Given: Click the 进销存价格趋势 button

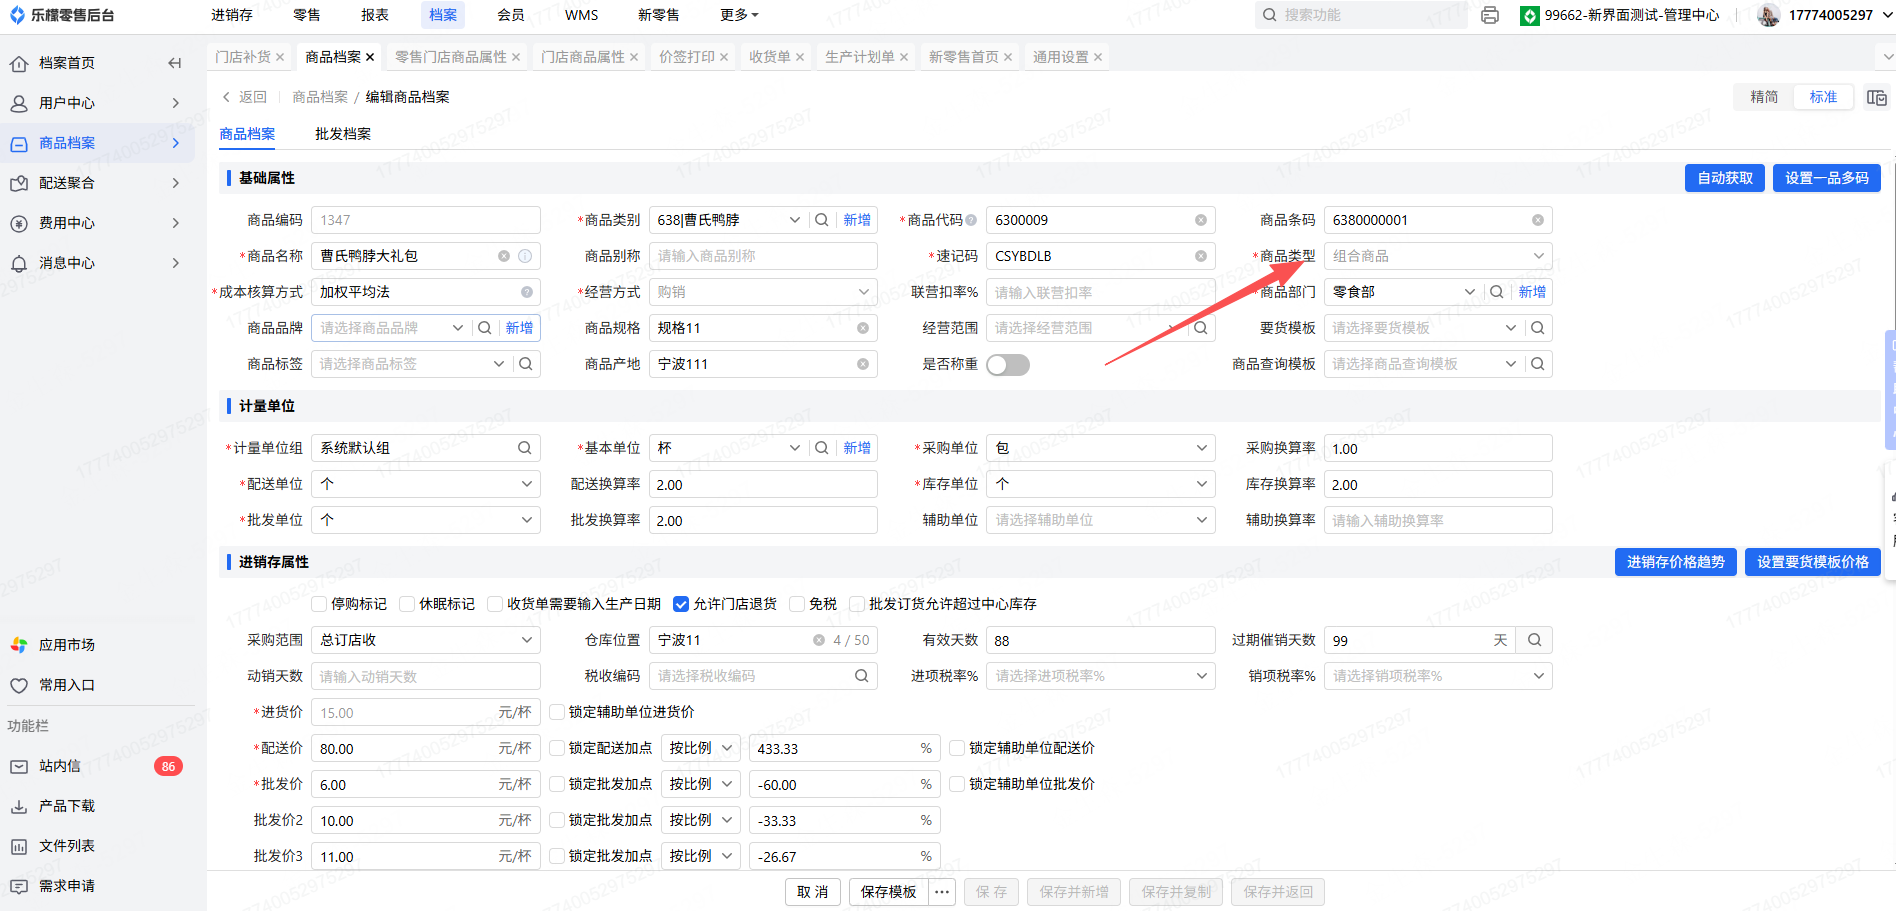Looking at the screenshot, I should (x=1676, y=562).
